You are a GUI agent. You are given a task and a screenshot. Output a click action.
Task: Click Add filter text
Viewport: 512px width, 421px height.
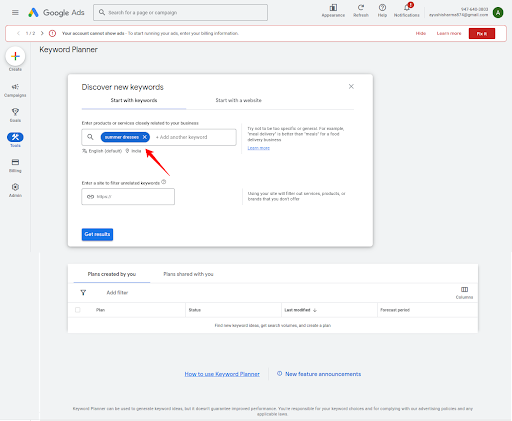pyautogui.click(x=117, y=292)
